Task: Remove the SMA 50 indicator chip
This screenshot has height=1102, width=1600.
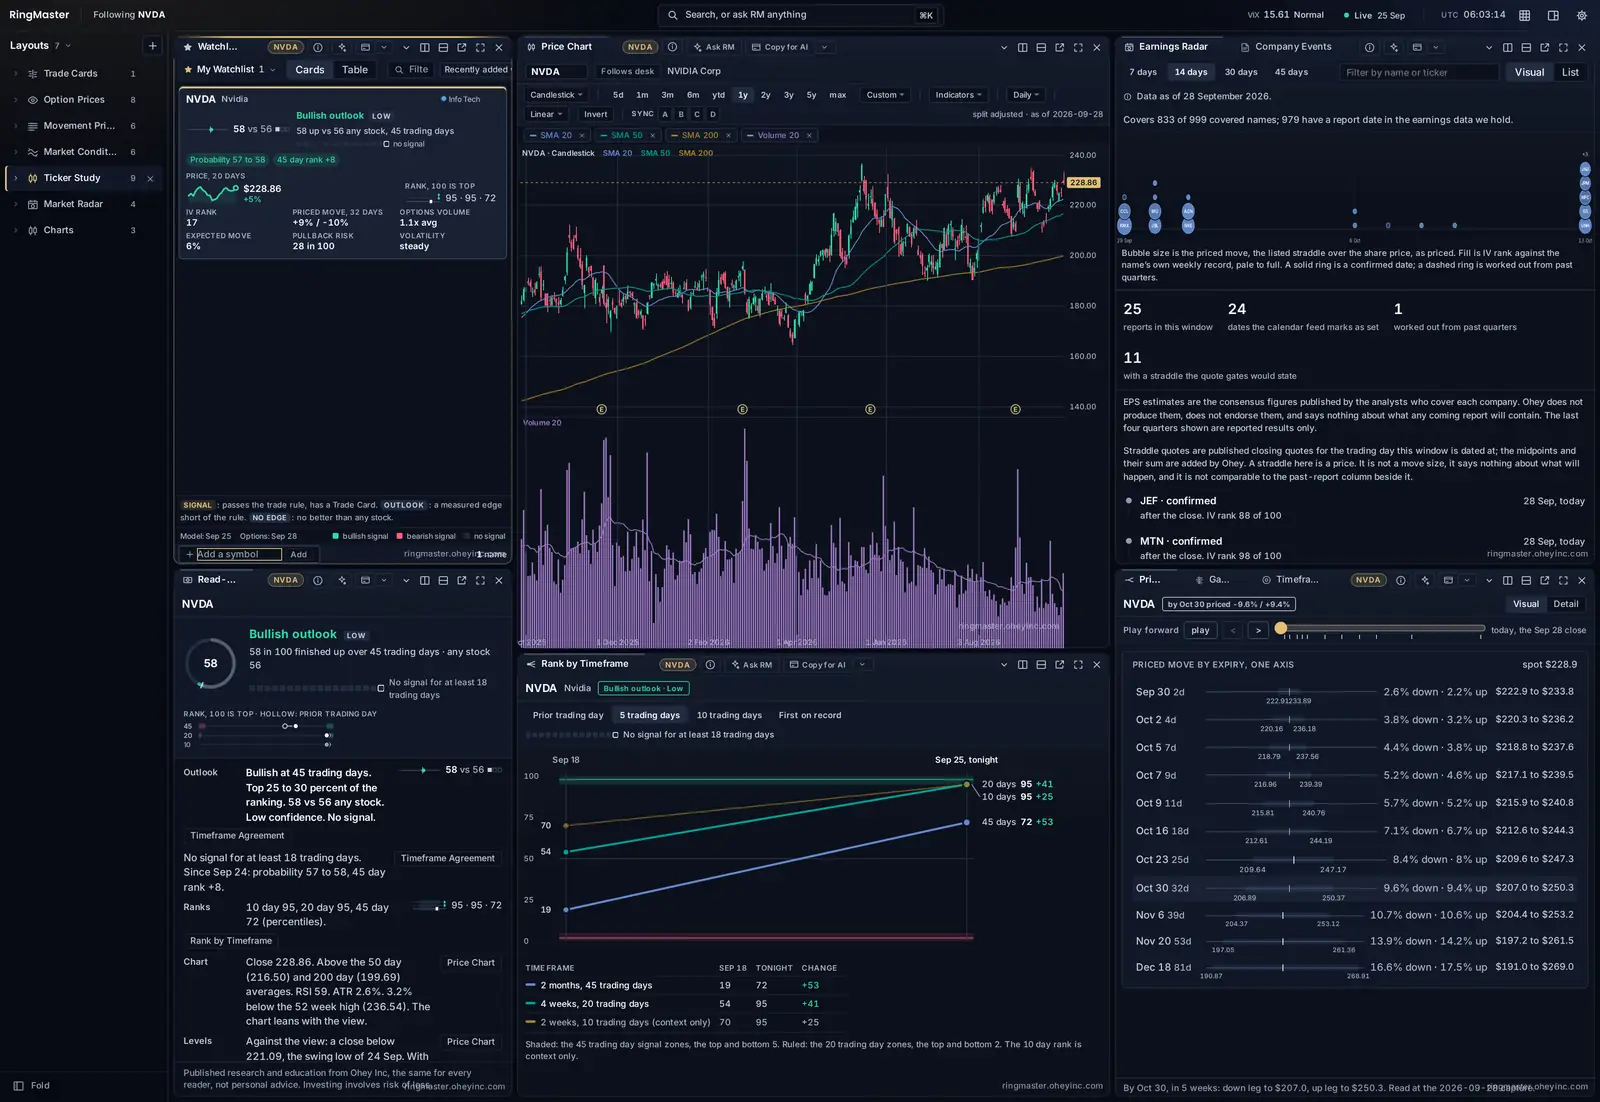Action: click(x=653, y=136)
